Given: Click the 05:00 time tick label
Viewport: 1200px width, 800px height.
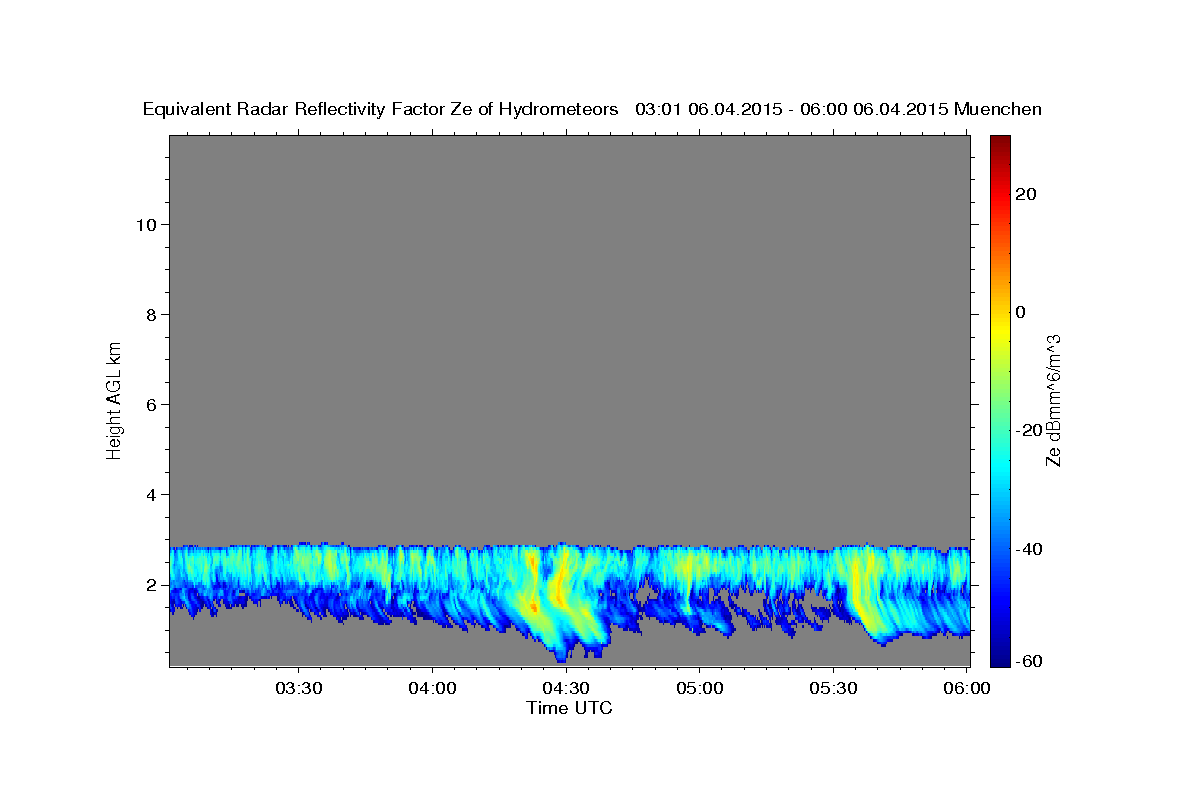Looking at the screenshot, I should (699, 688).
